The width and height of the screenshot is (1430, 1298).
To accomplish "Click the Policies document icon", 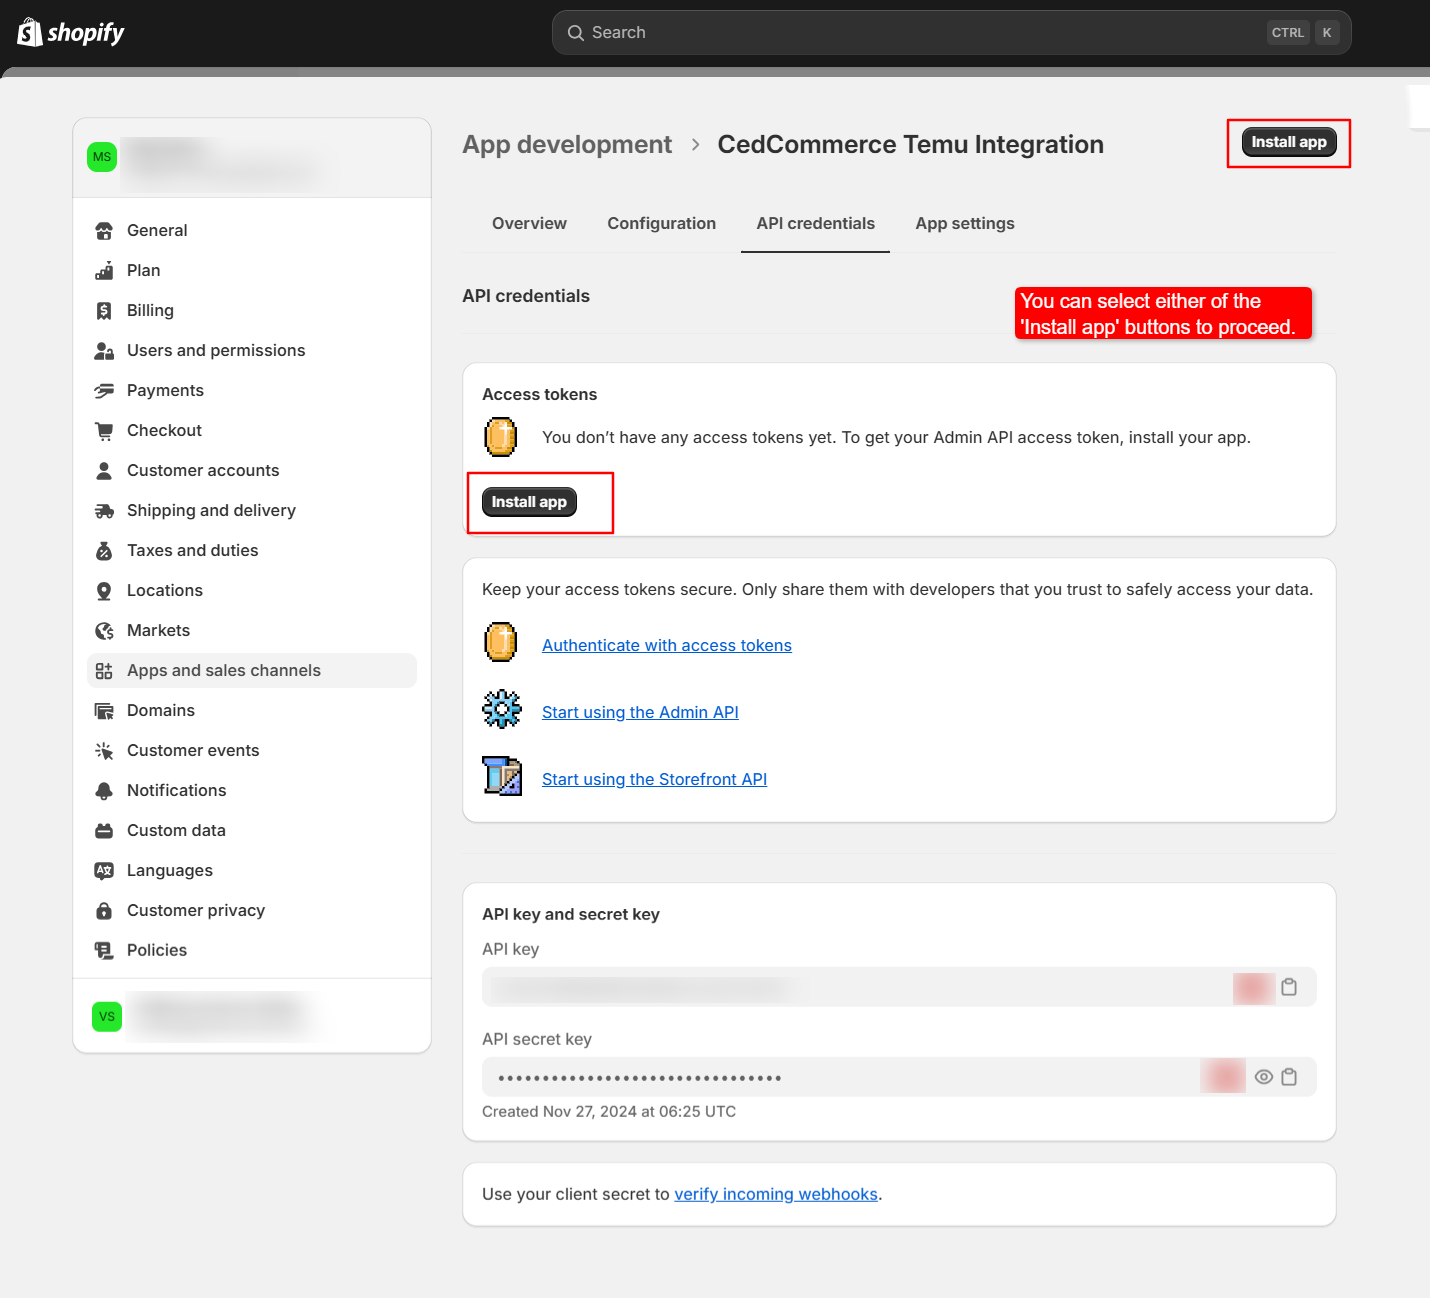I will tap(104, 951).
